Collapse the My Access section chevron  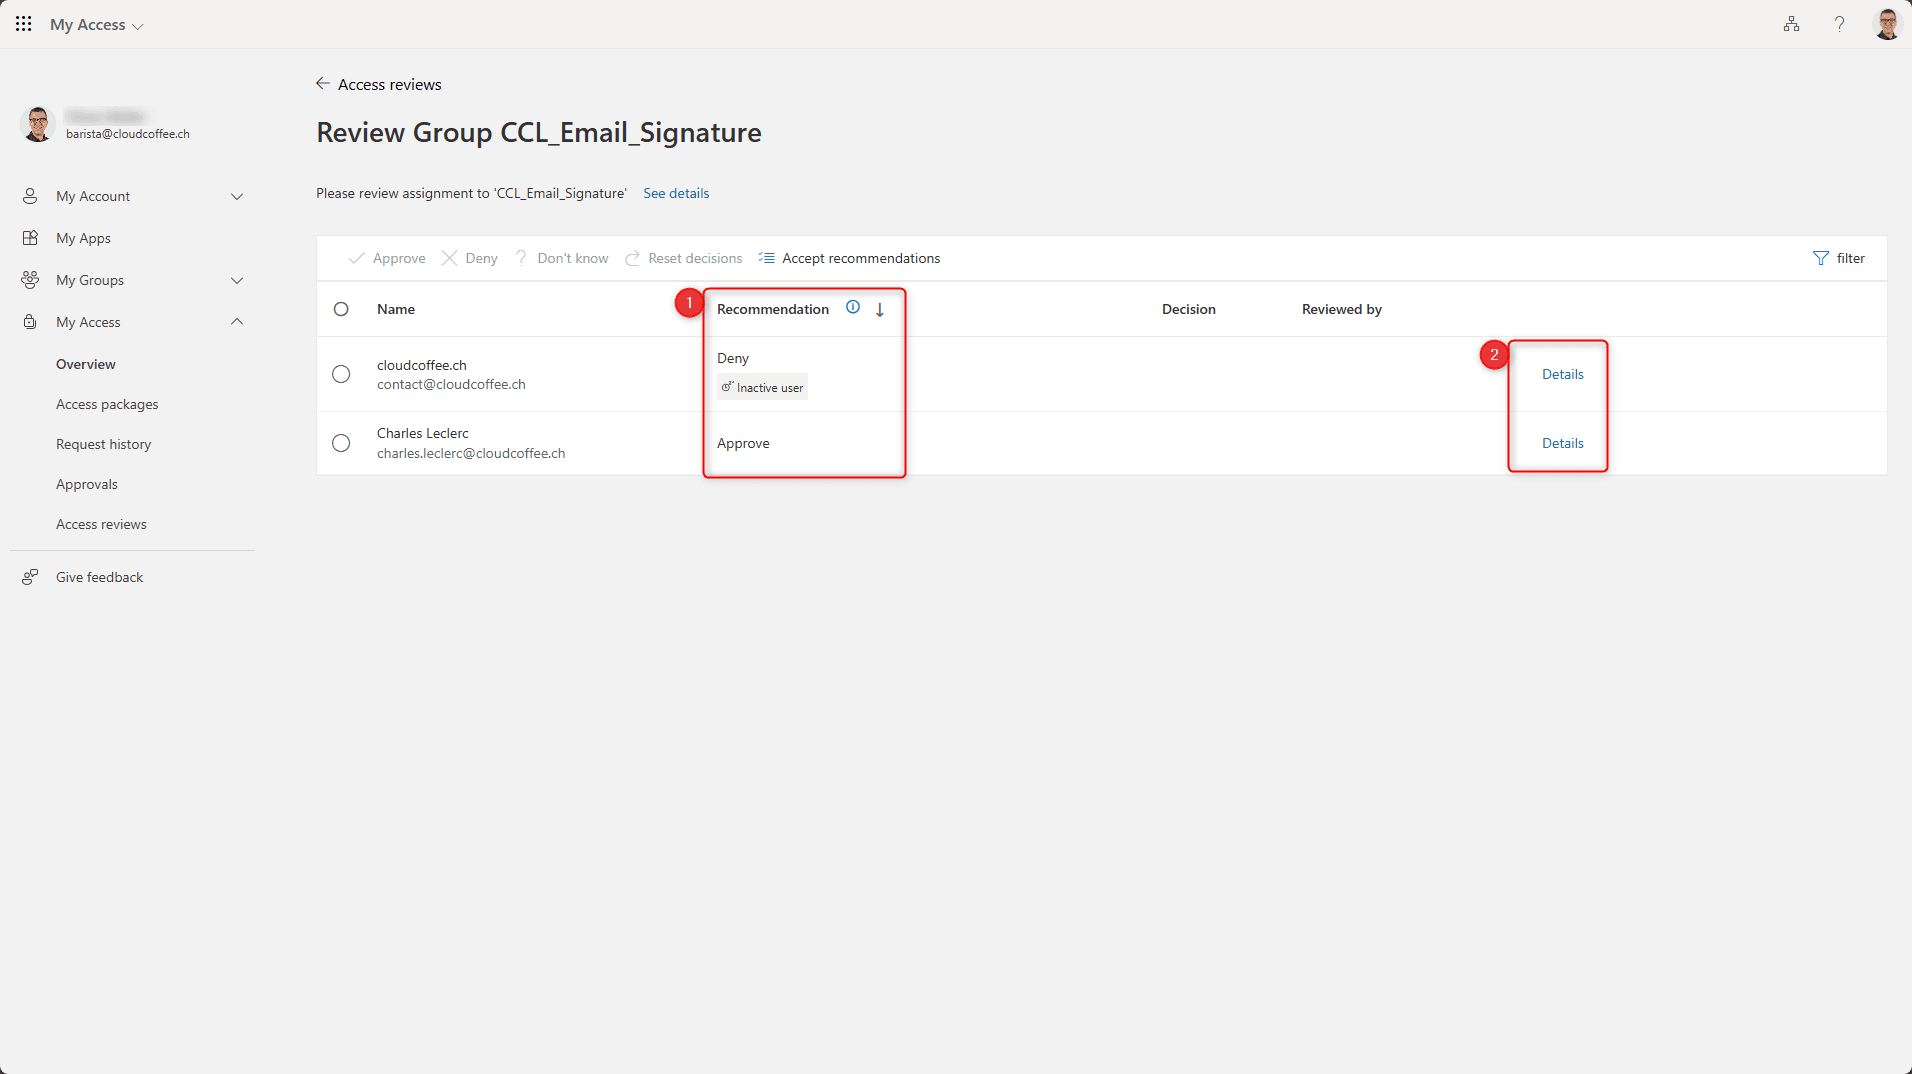click(237, 322)
